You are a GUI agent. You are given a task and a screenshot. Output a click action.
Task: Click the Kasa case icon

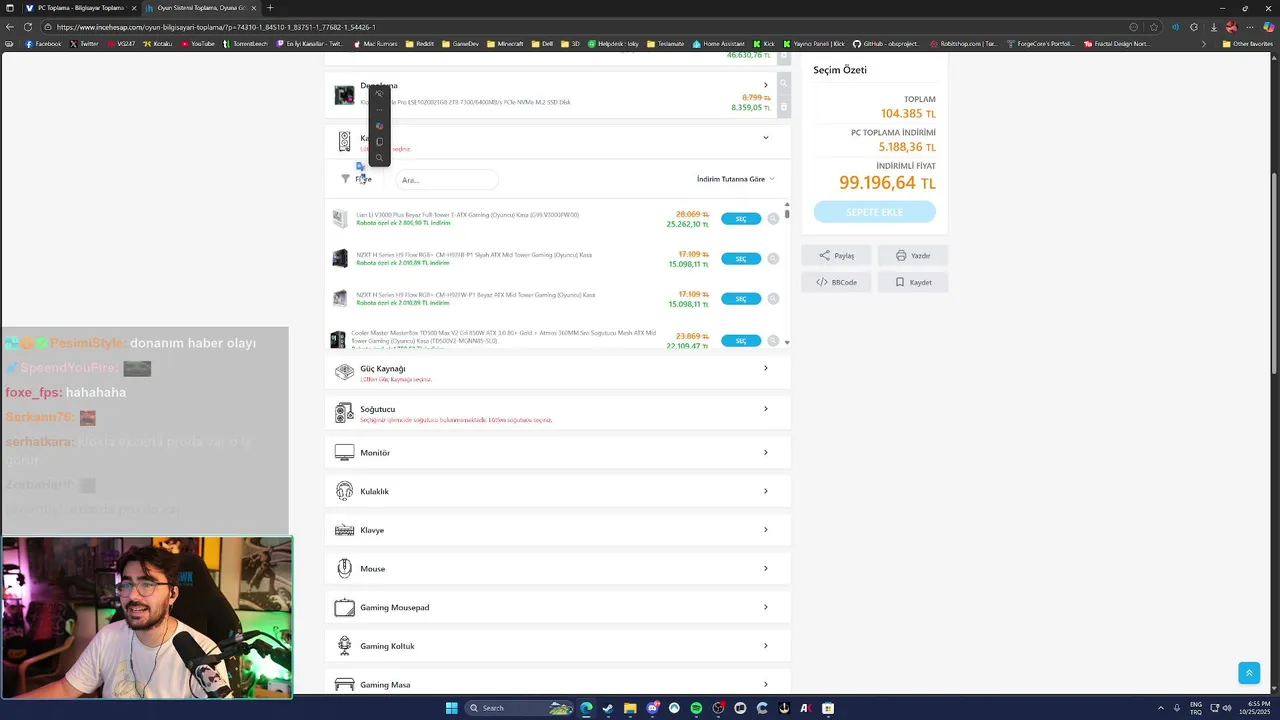tap(344, 141)
